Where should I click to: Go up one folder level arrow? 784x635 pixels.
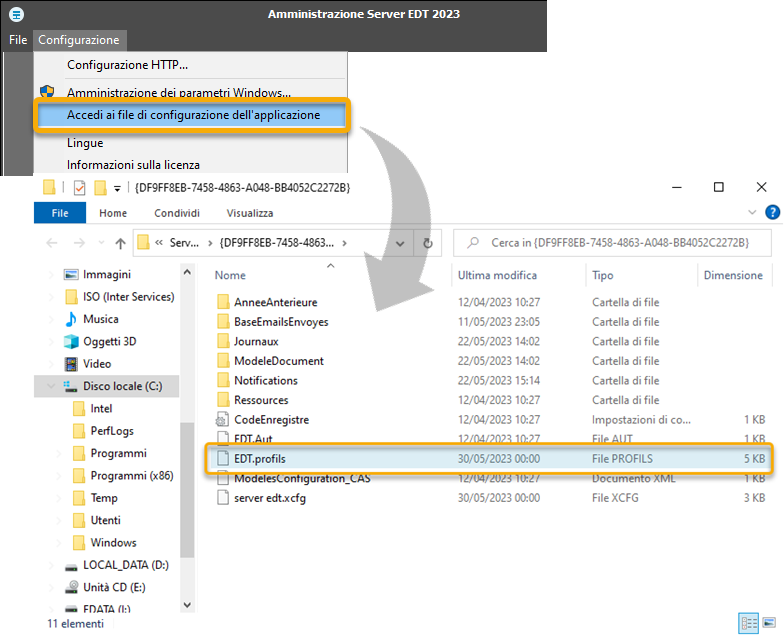[x=120, y=243]
